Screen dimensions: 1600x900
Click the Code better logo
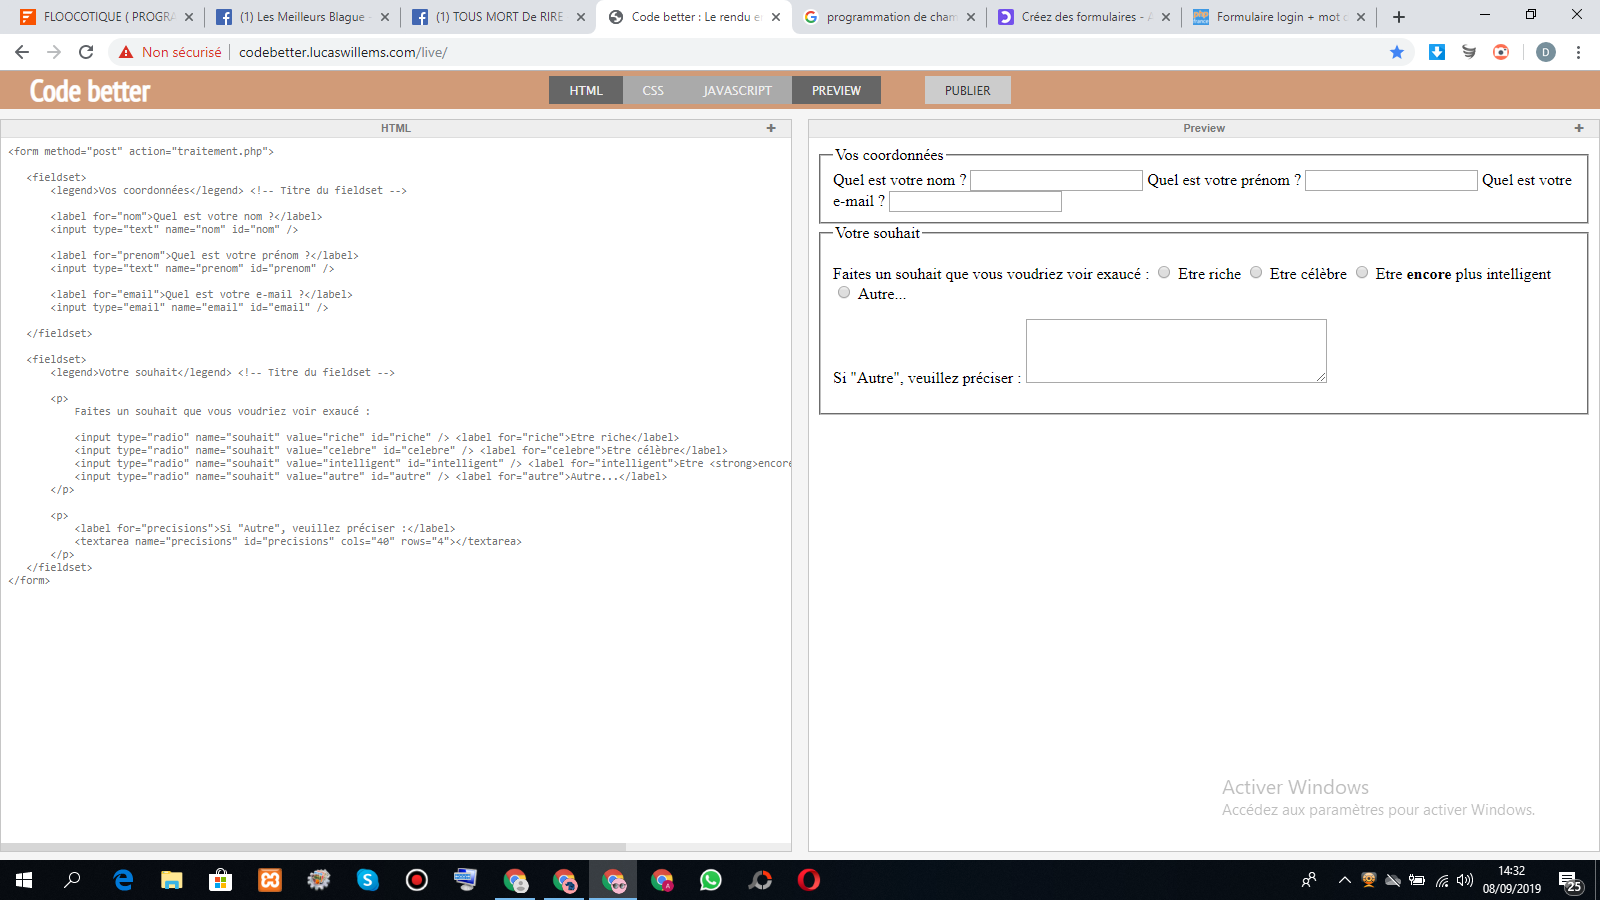pyautogui.click(x=90, y=91)
